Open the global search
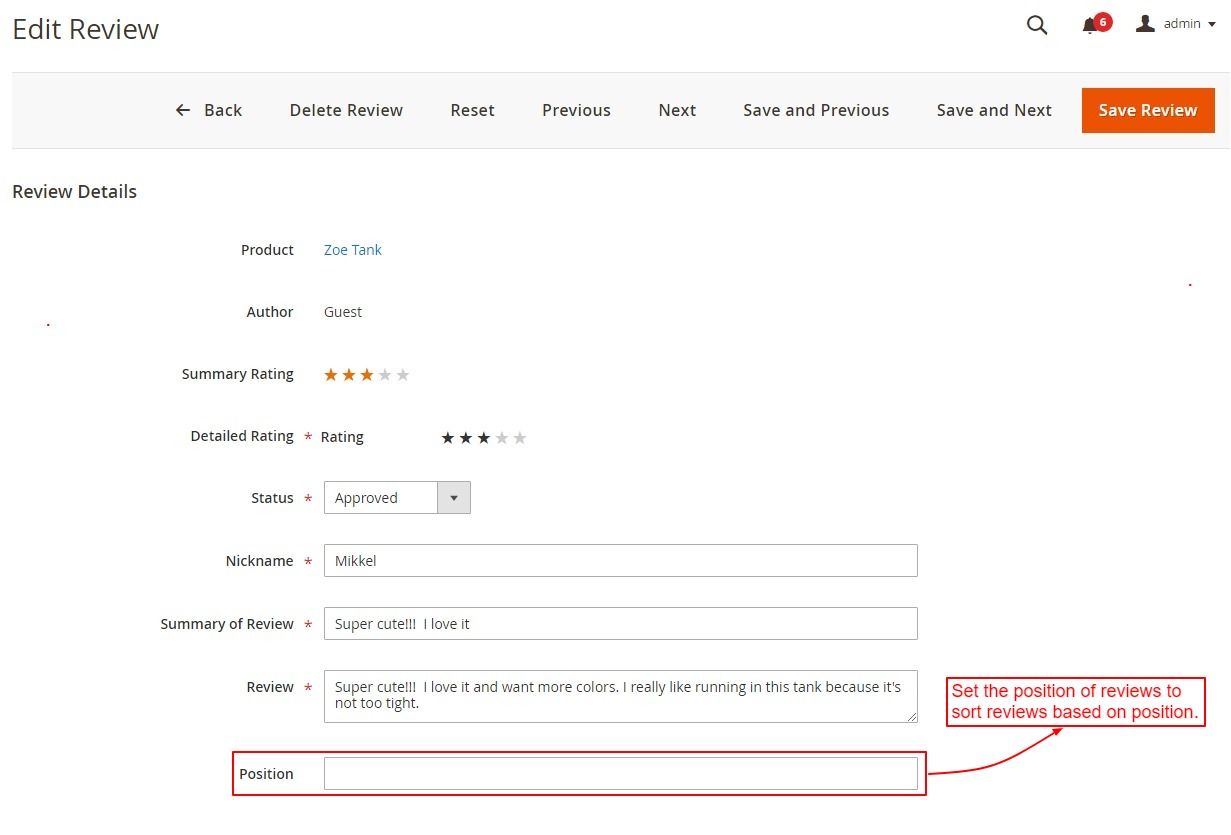 click(1036, 25)
